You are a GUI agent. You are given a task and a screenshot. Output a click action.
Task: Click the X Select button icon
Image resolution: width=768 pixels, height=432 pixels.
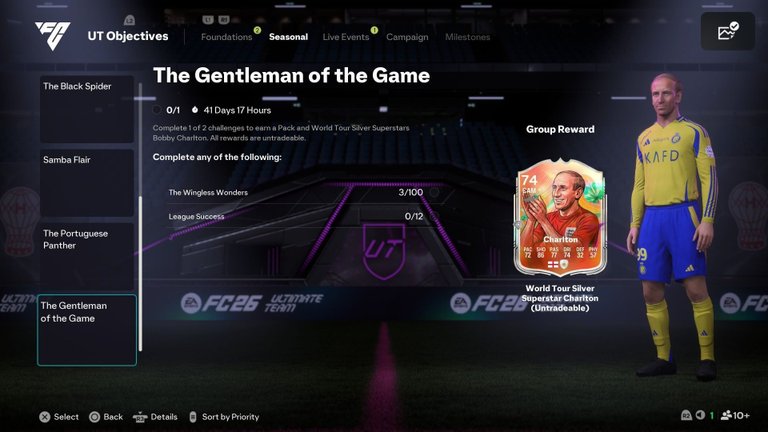pyautogui.click(x=45, y=417)
